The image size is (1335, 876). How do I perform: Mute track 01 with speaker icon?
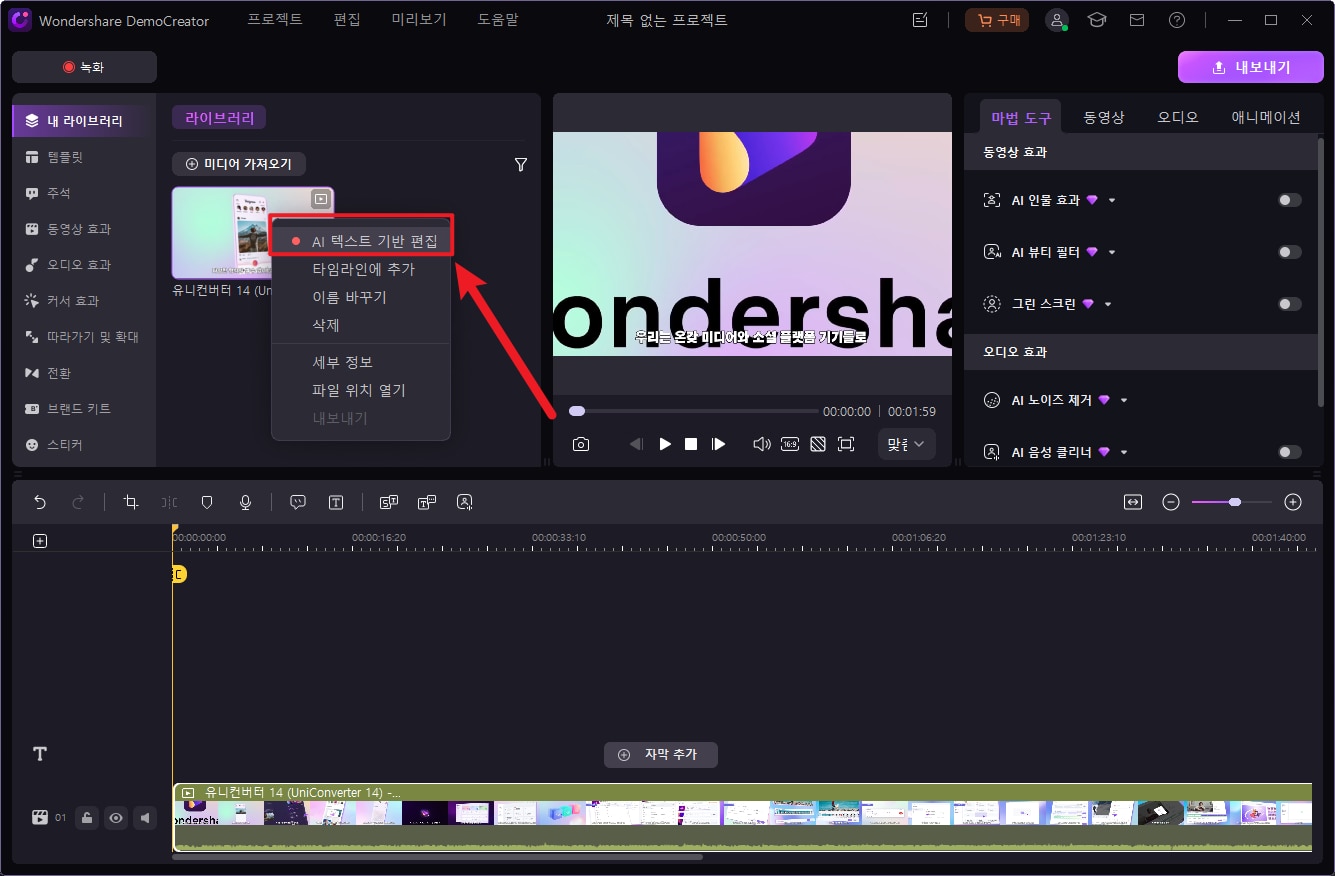145,818
